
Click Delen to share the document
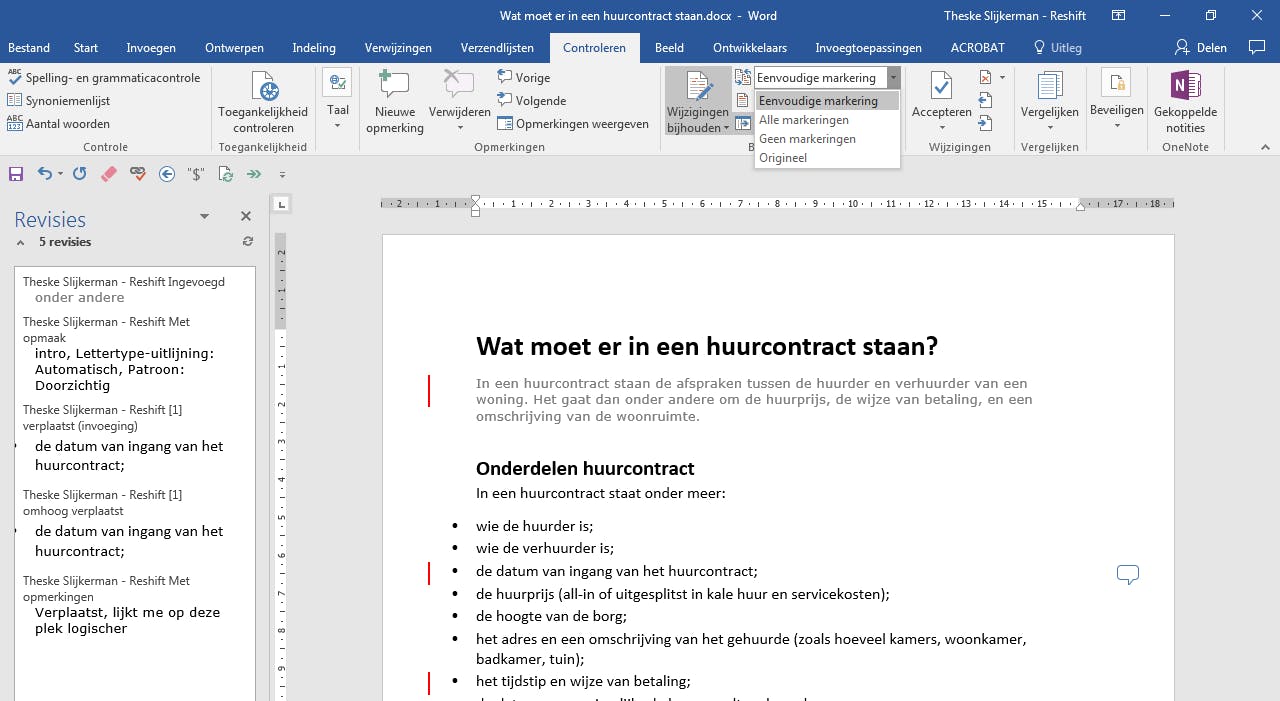coord(1200,47)
